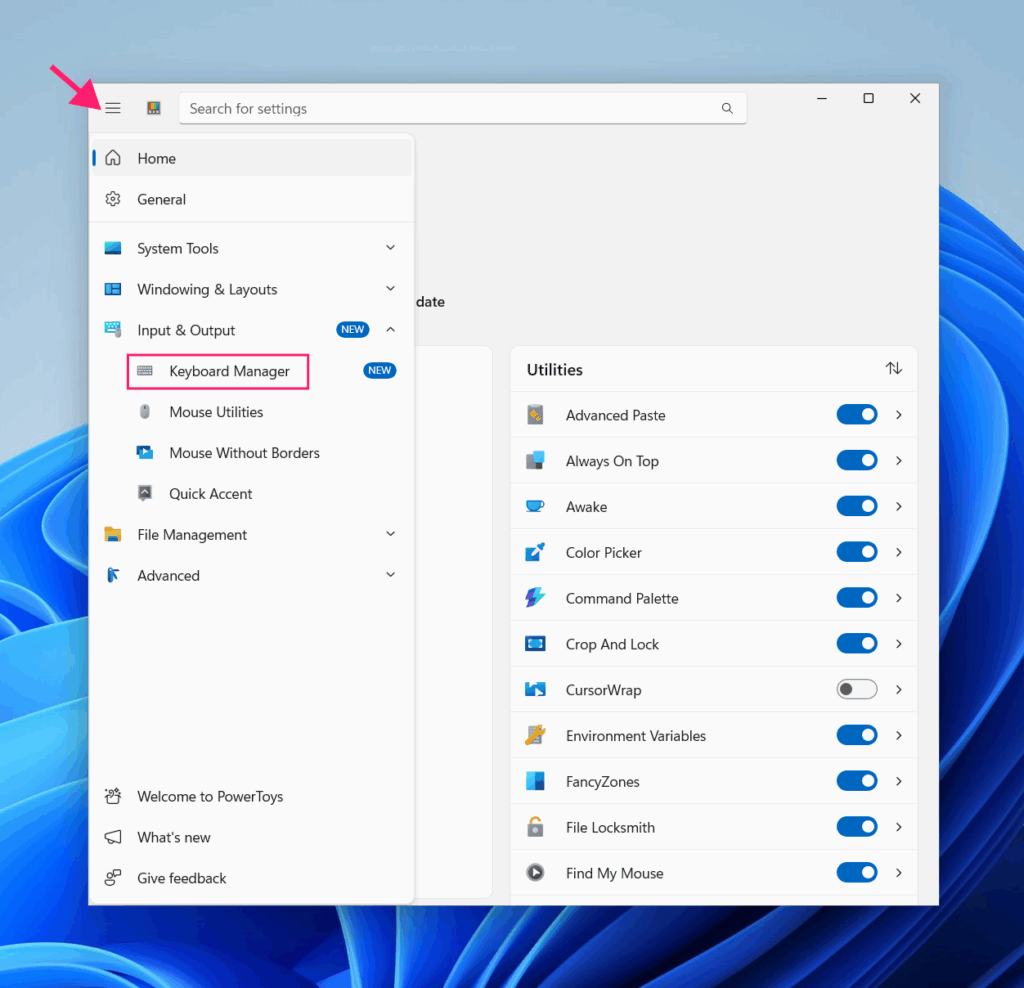This screenshot has width=1024, height=988.
Task: Disable the Color Picker toggle
Action: [857, 552]
